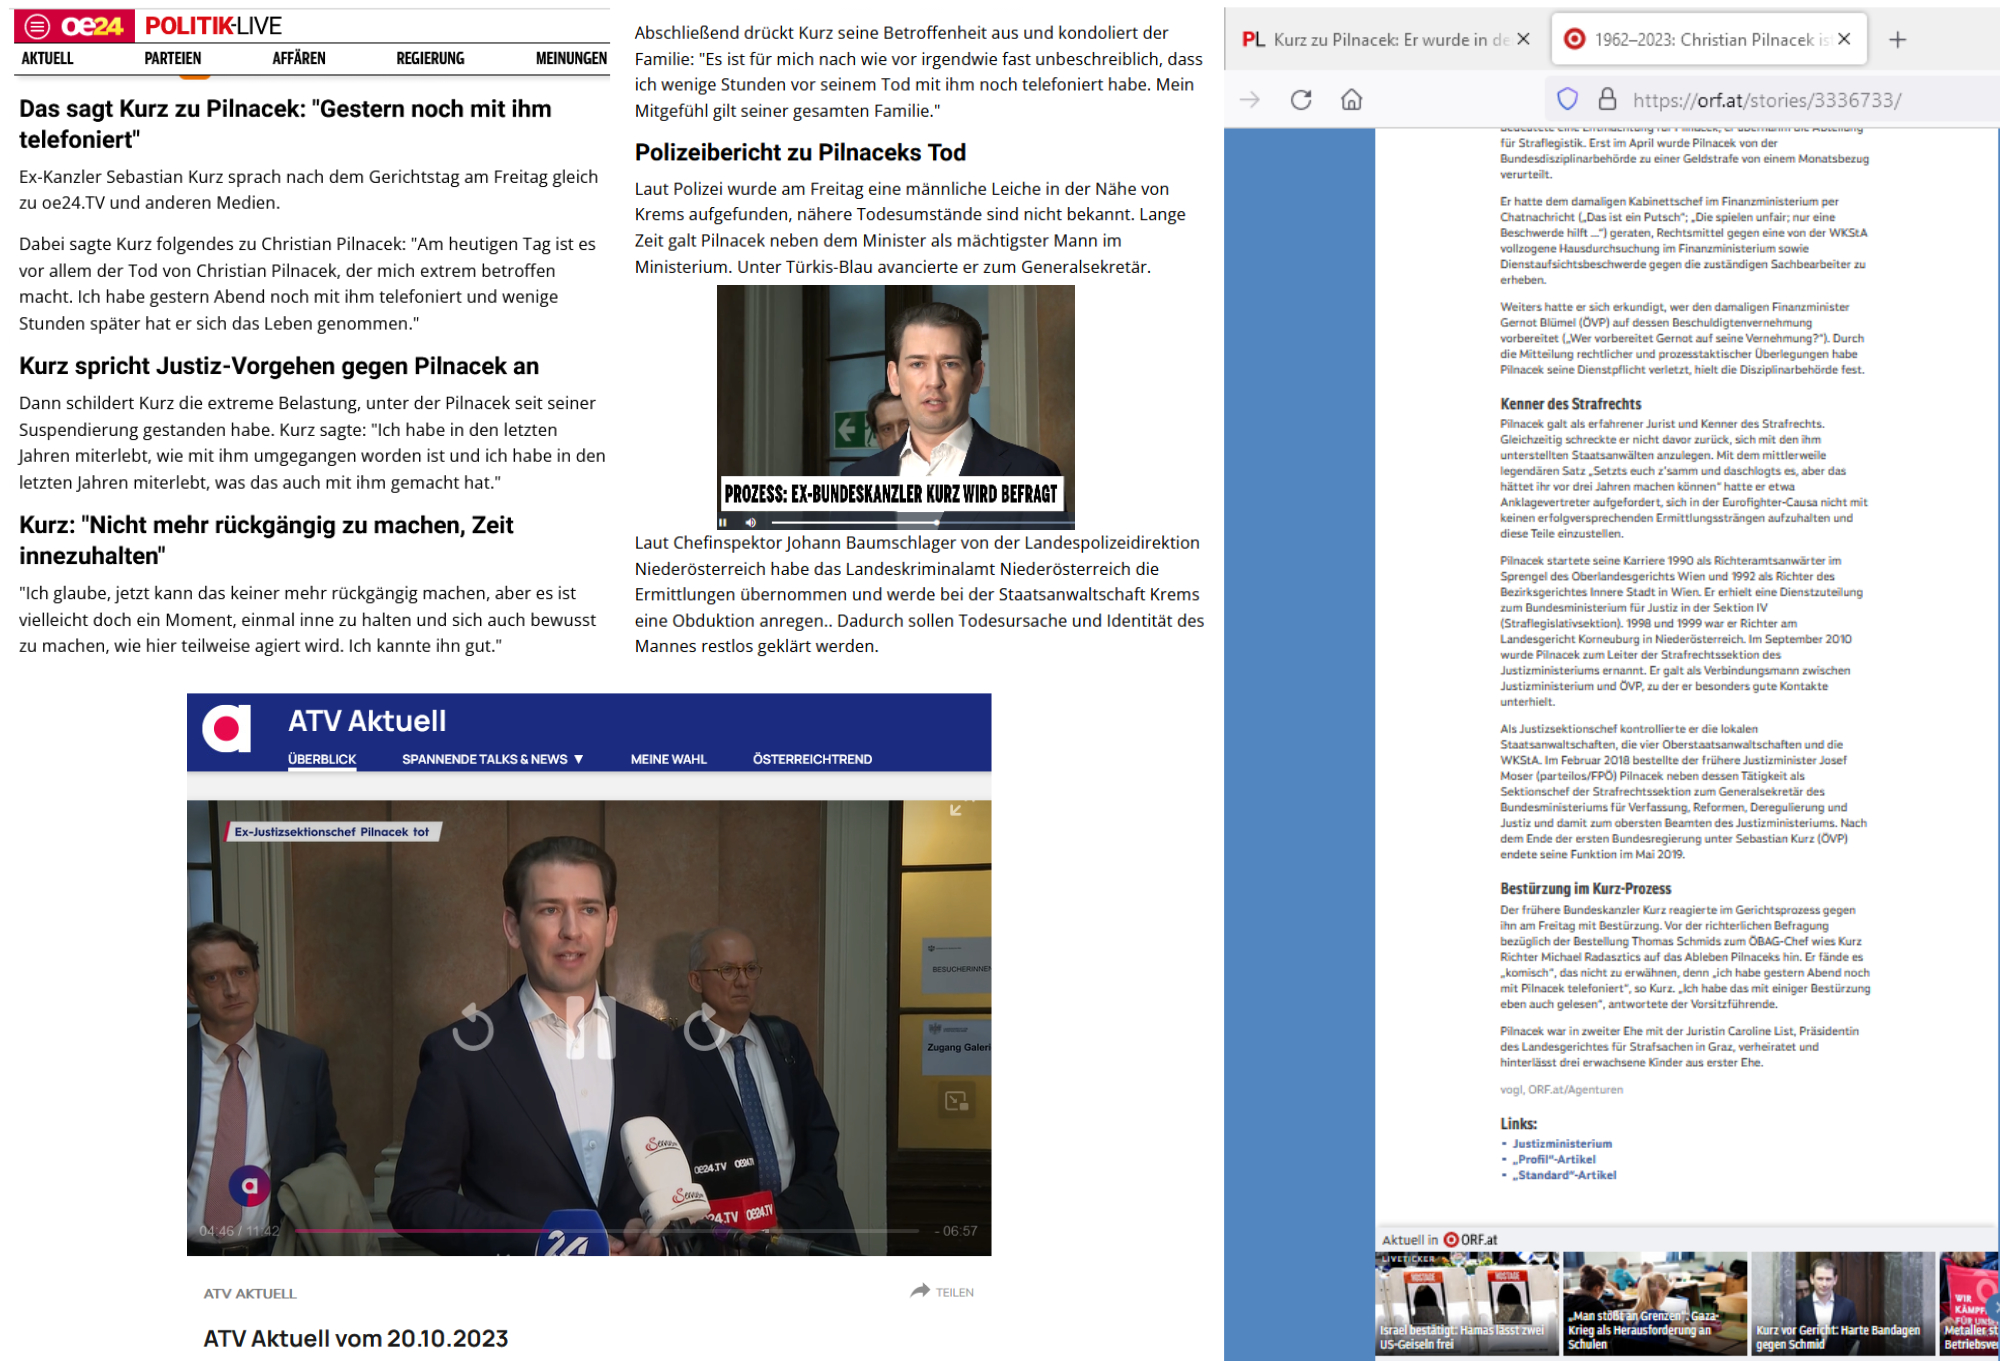Image resolution: width=2000 pixels, height=1361 pixels.
Task: Rewind the ATV video ten seconds
Action: point(473,1028)
